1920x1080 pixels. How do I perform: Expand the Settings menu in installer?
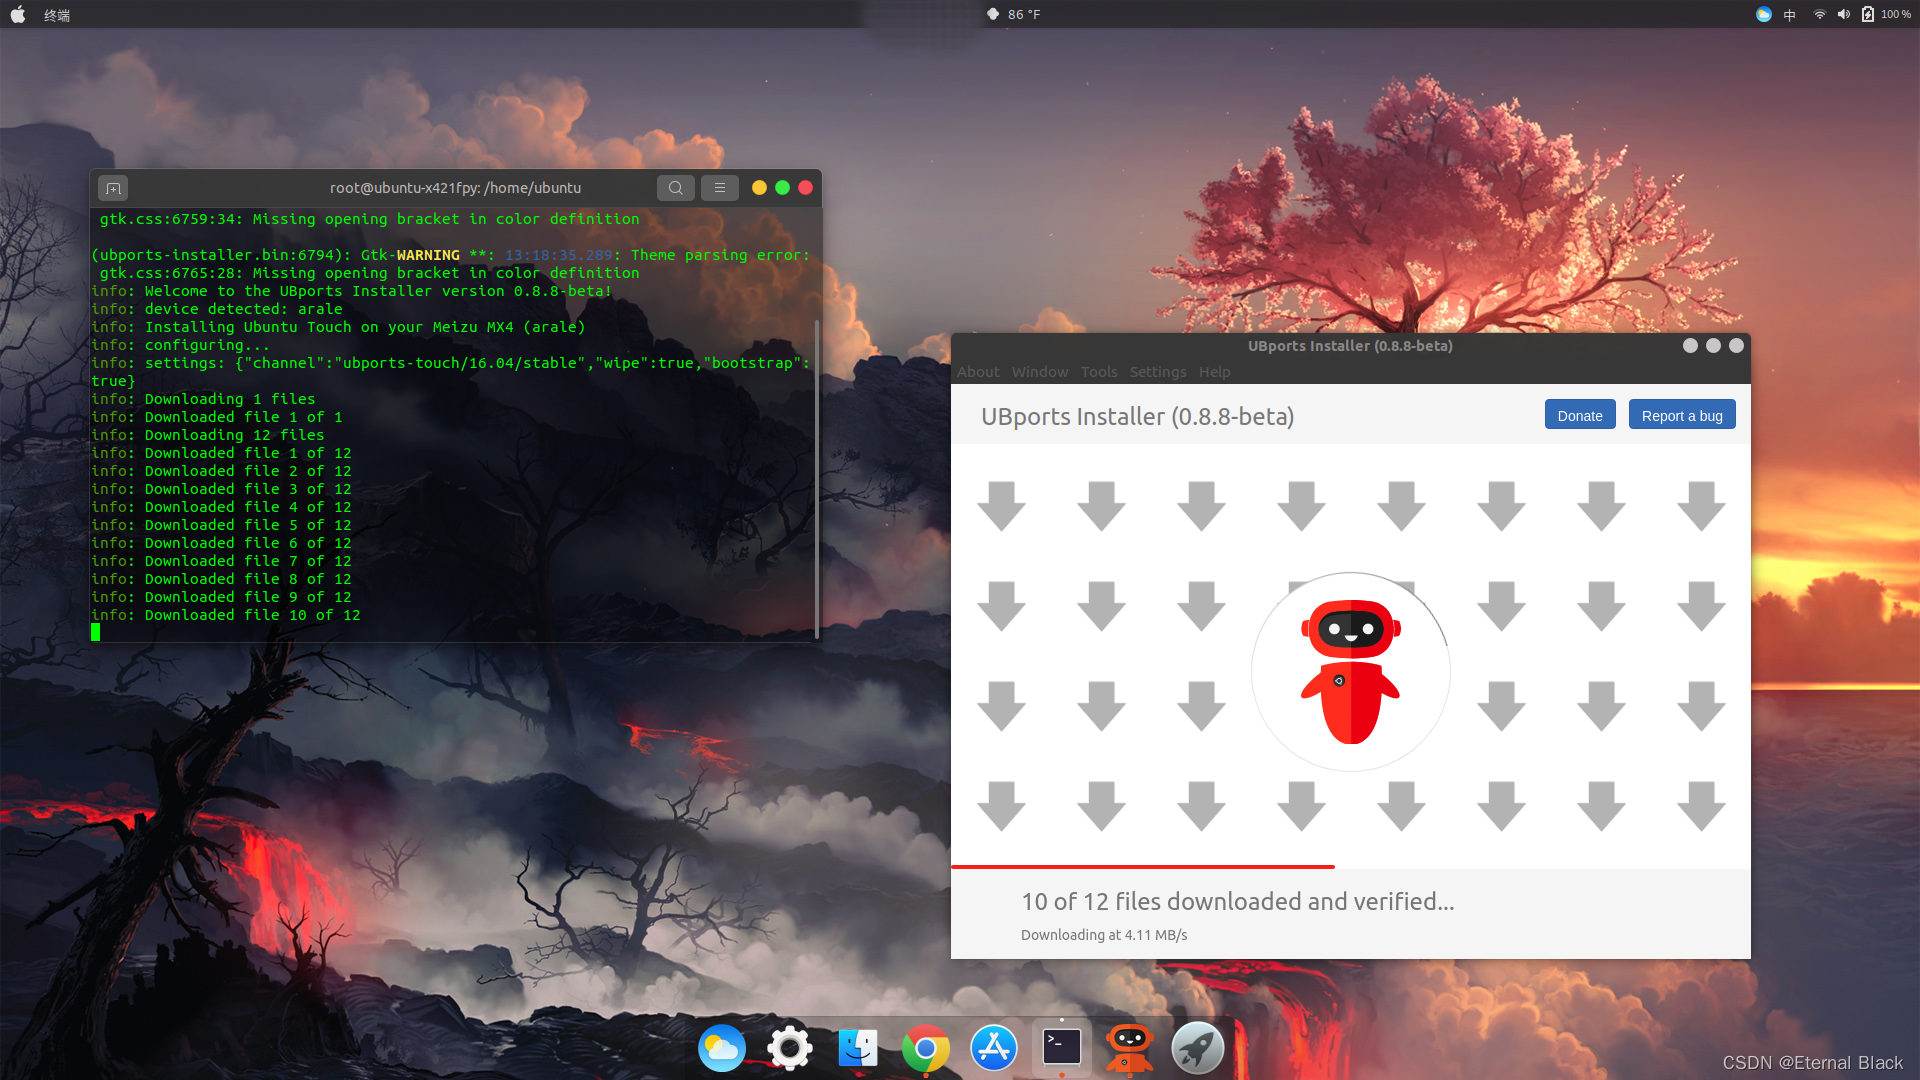tap(1157, 372)
